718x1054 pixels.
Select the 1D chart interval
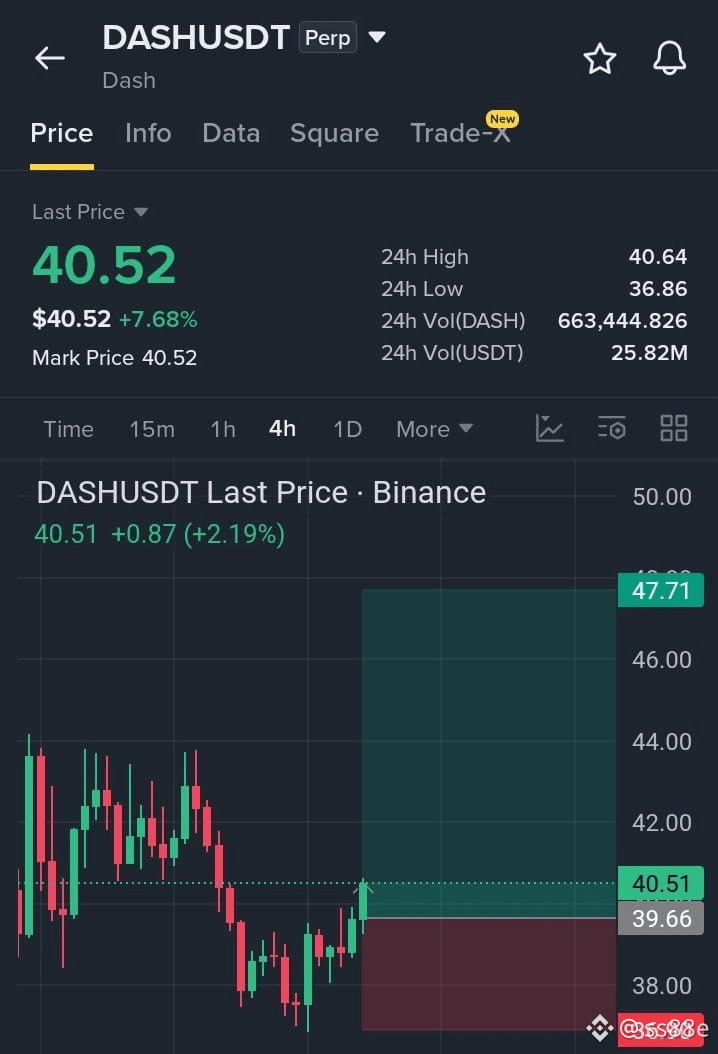tap(348, 429)
